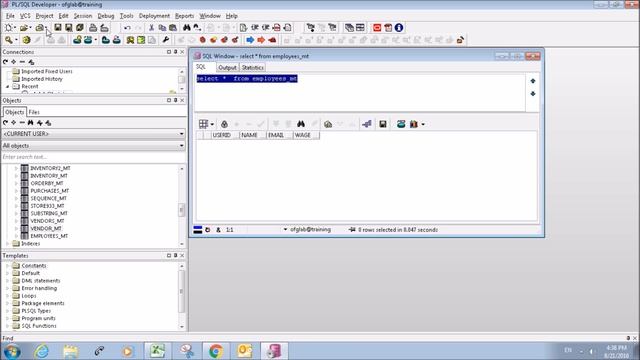Click the binoculars icon in Objects panel toolbar
Image resolution: width=640 pixels, height=360 pixels.
[31, 122]
